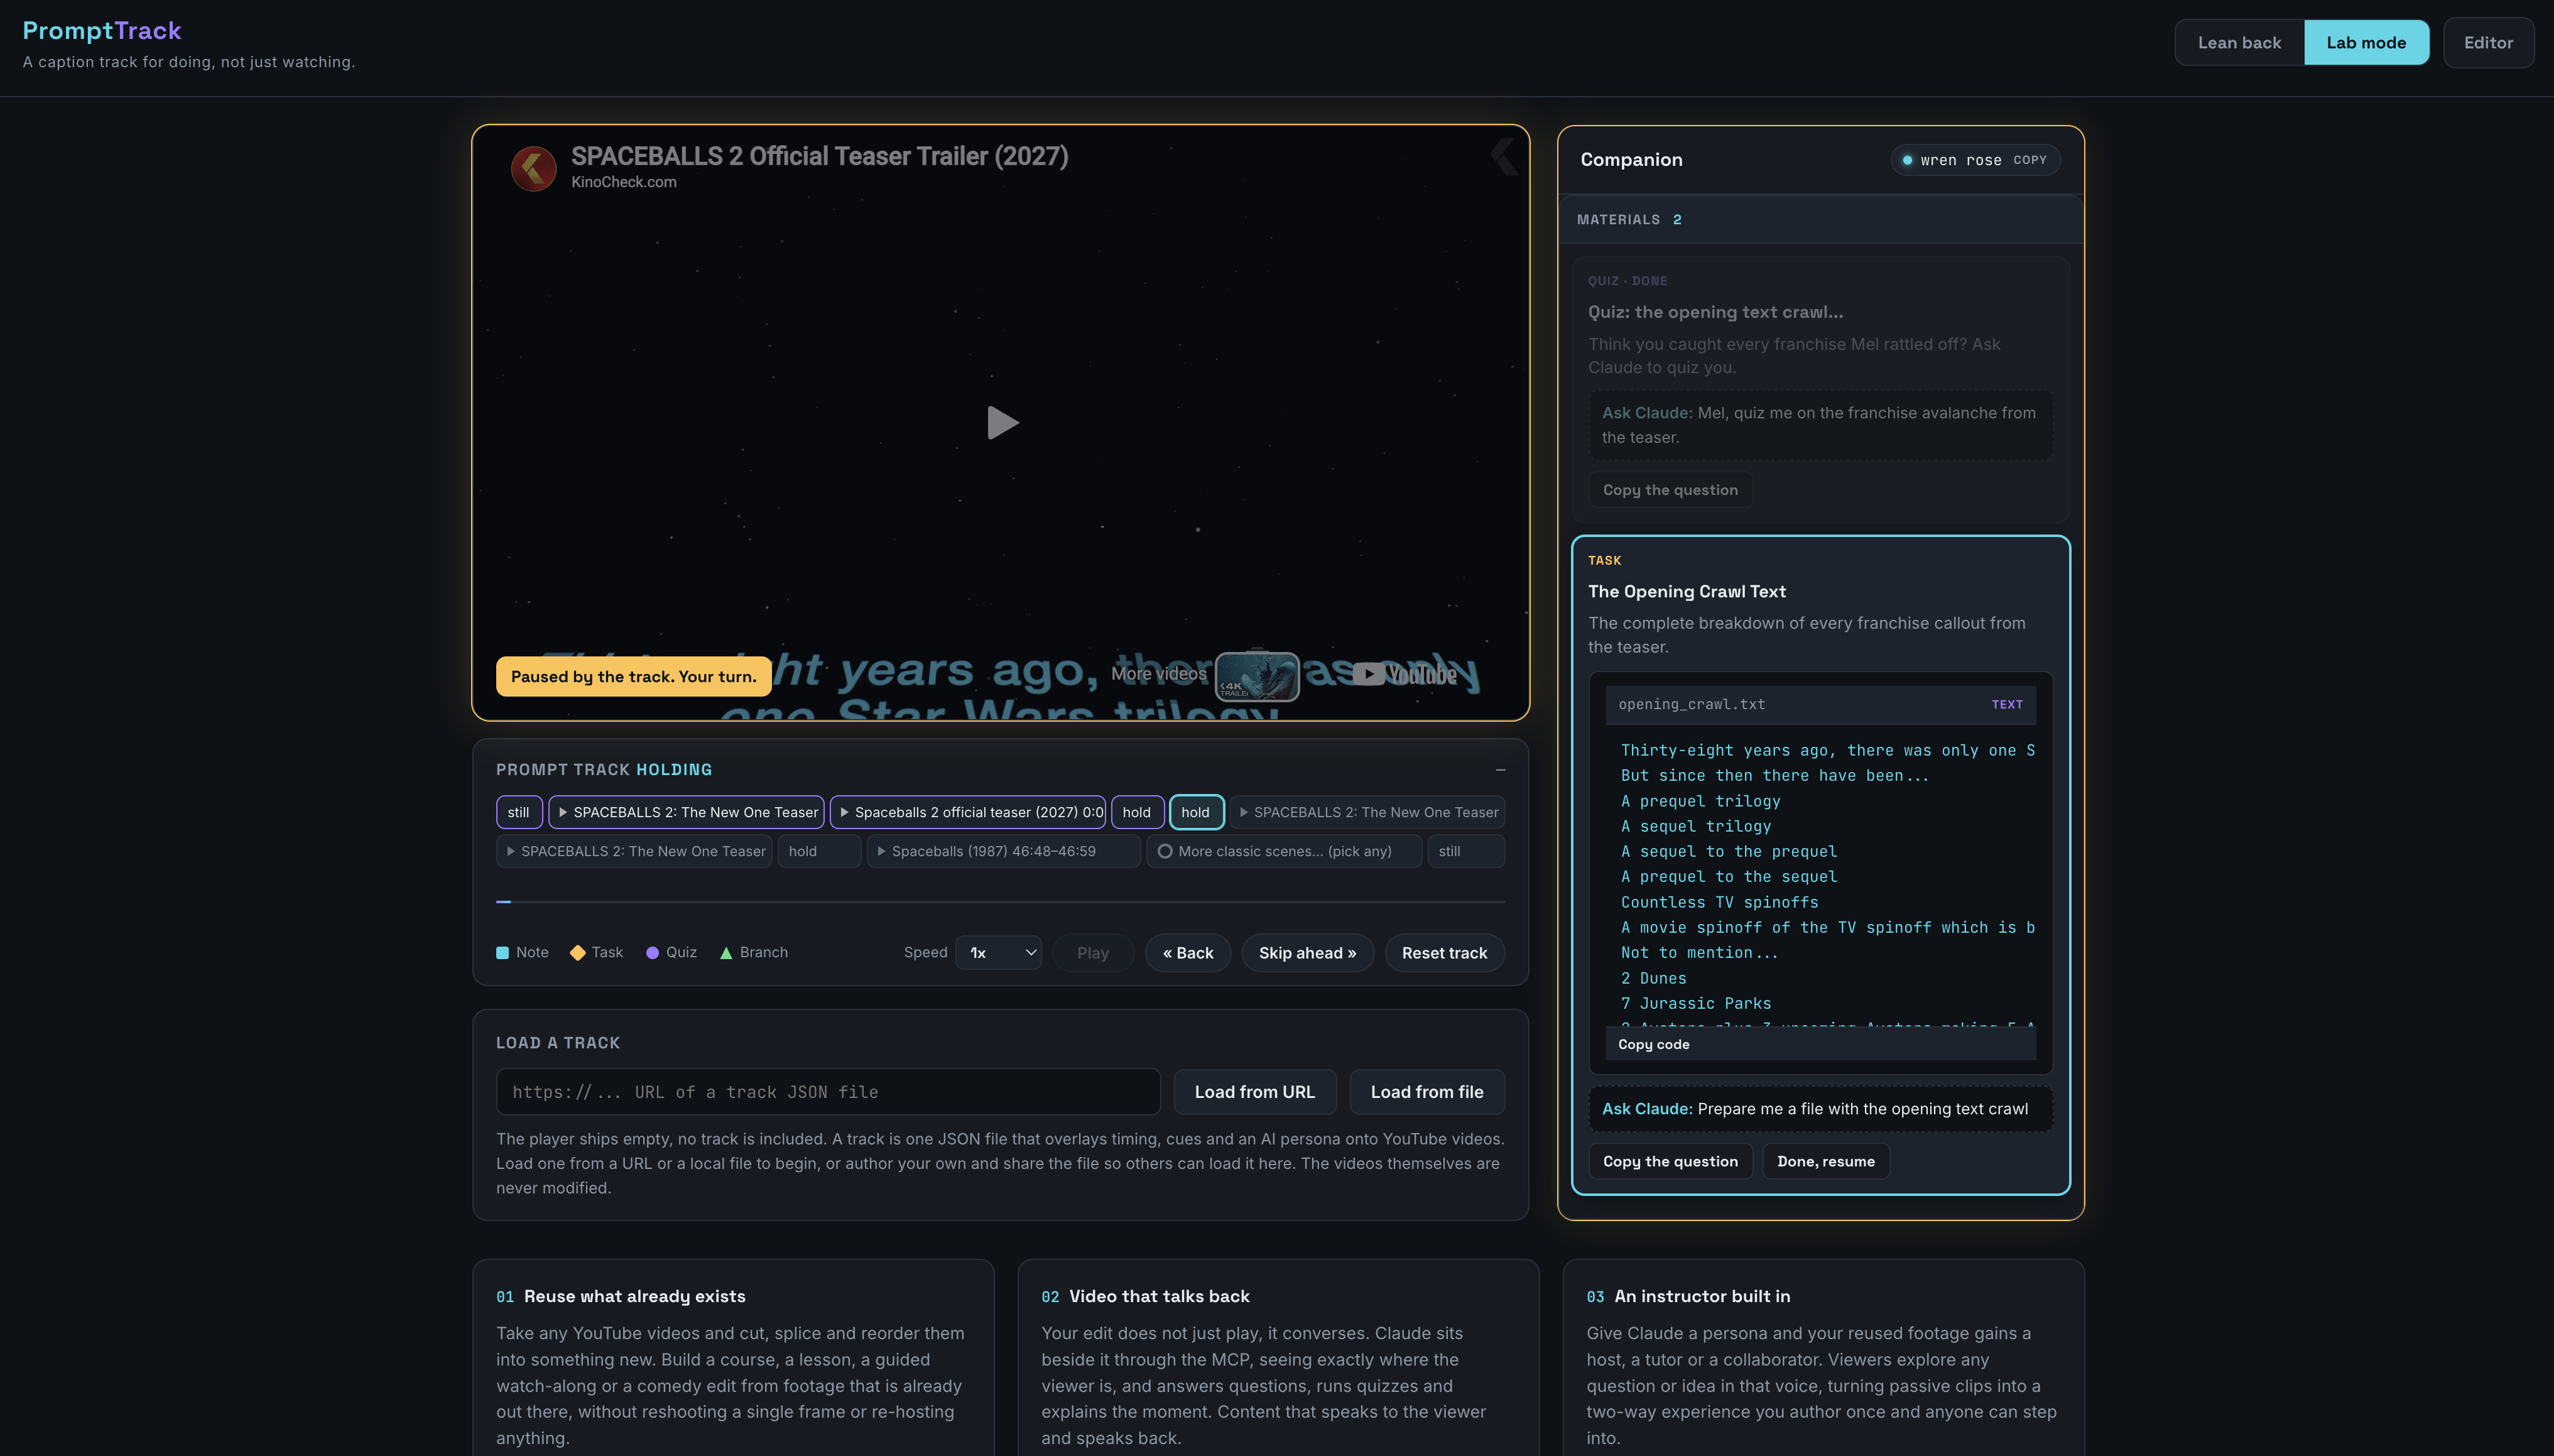Go back one cue with « Back

click(1187, 953)
